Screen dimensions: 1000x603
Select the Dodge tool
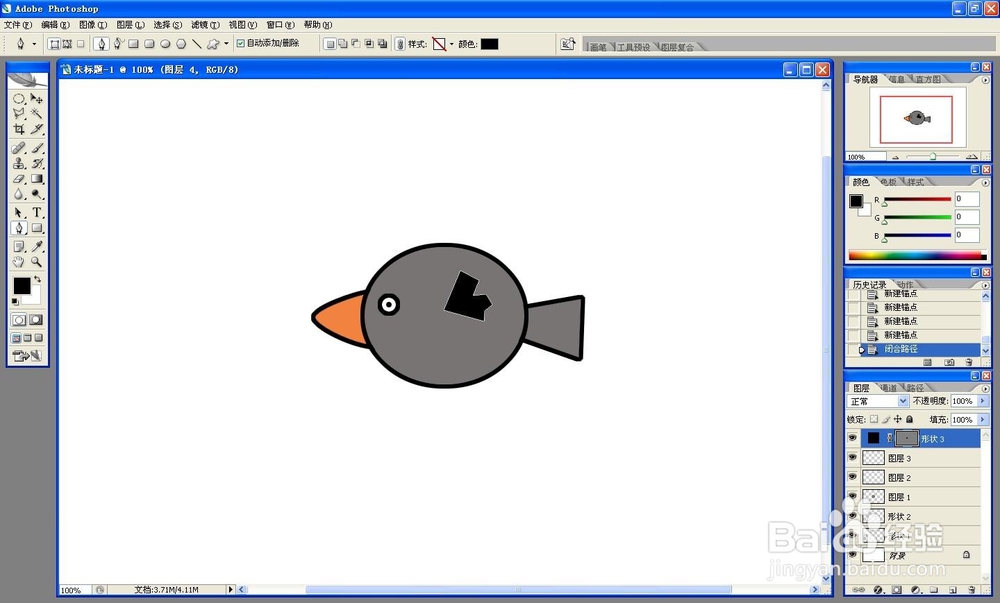coord(36,194)
